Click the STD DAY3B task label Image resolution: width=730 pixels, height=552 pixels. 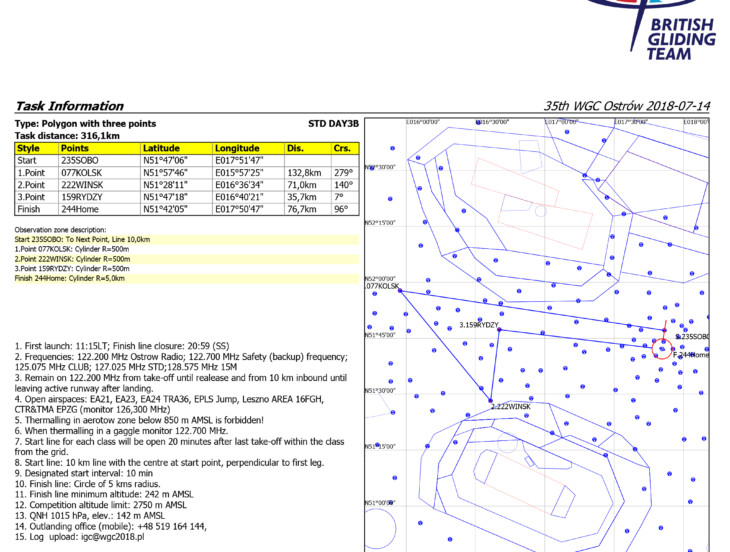coord(333,125)
